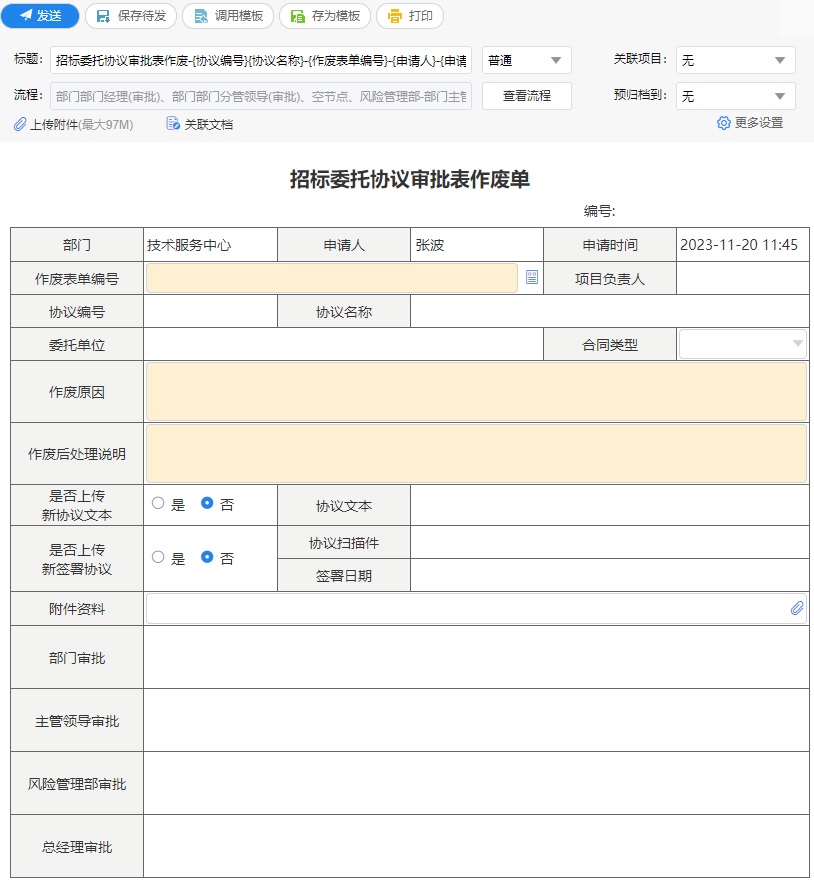Click the 打印 print button
The image size is (814, 883).
(410, 16)
